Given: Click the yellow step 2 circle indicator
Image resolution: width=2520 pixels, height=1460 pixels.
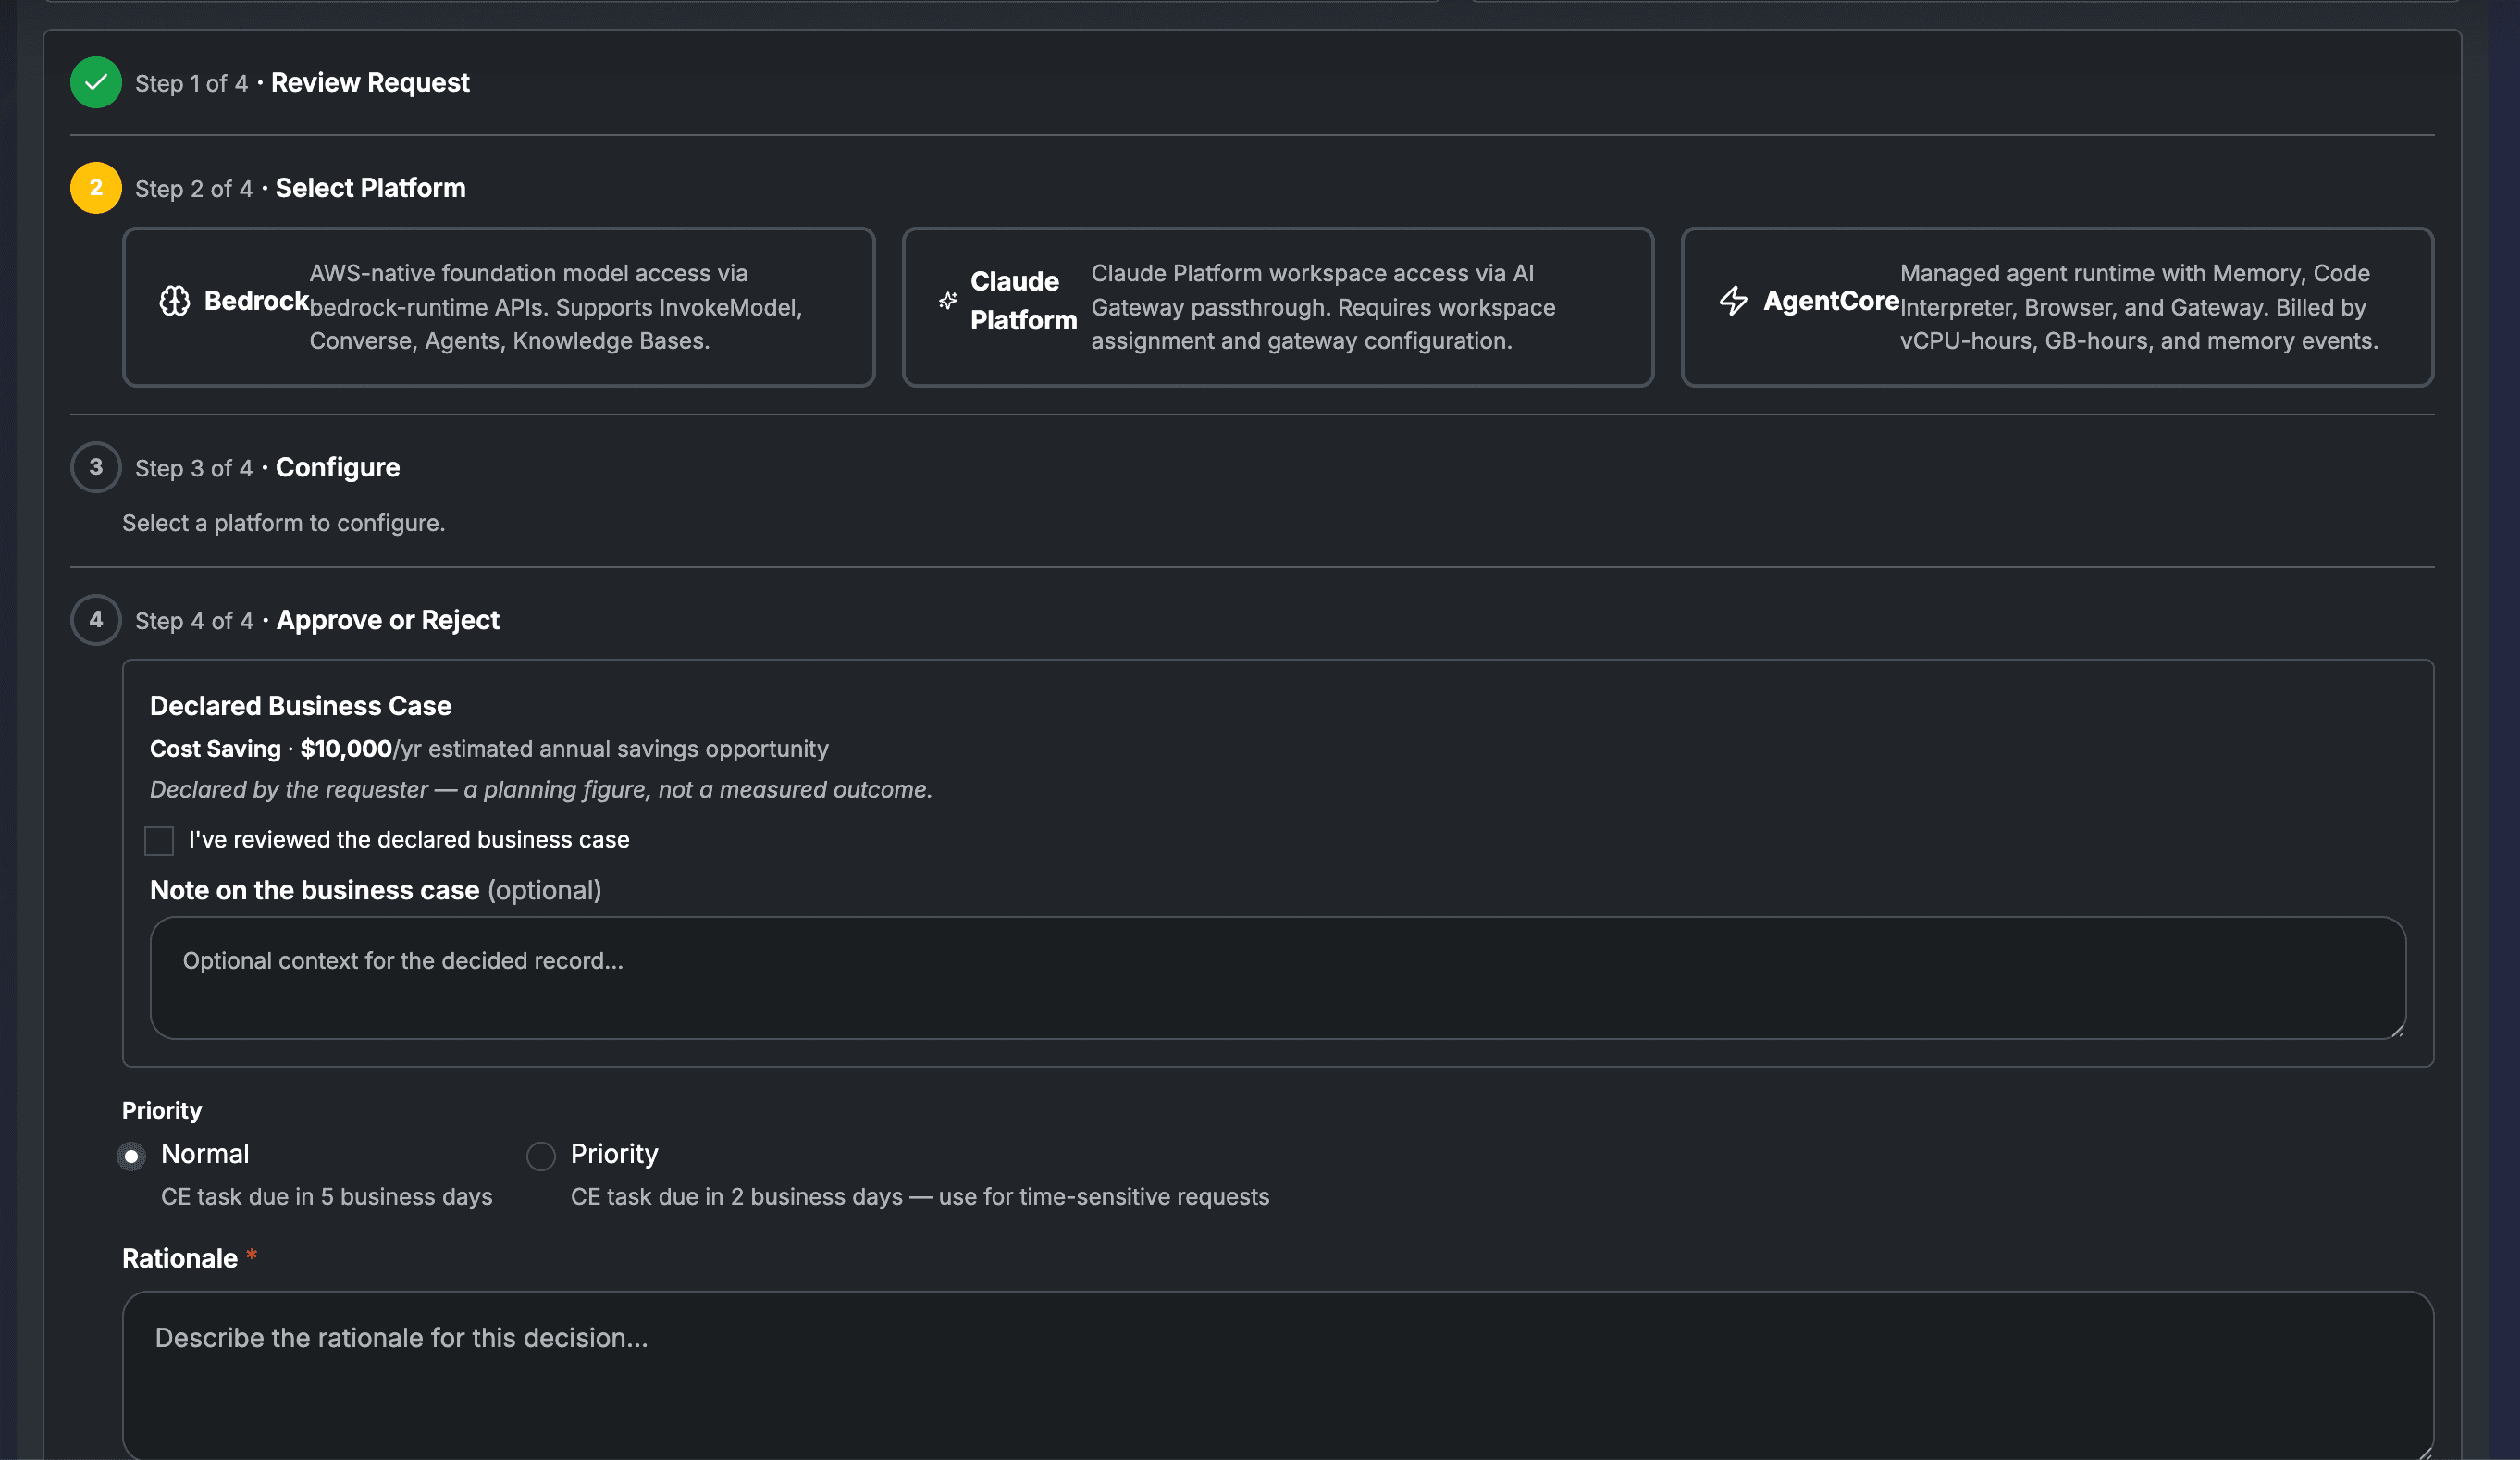Looking at the screenshot, I should tap(96, 188).
